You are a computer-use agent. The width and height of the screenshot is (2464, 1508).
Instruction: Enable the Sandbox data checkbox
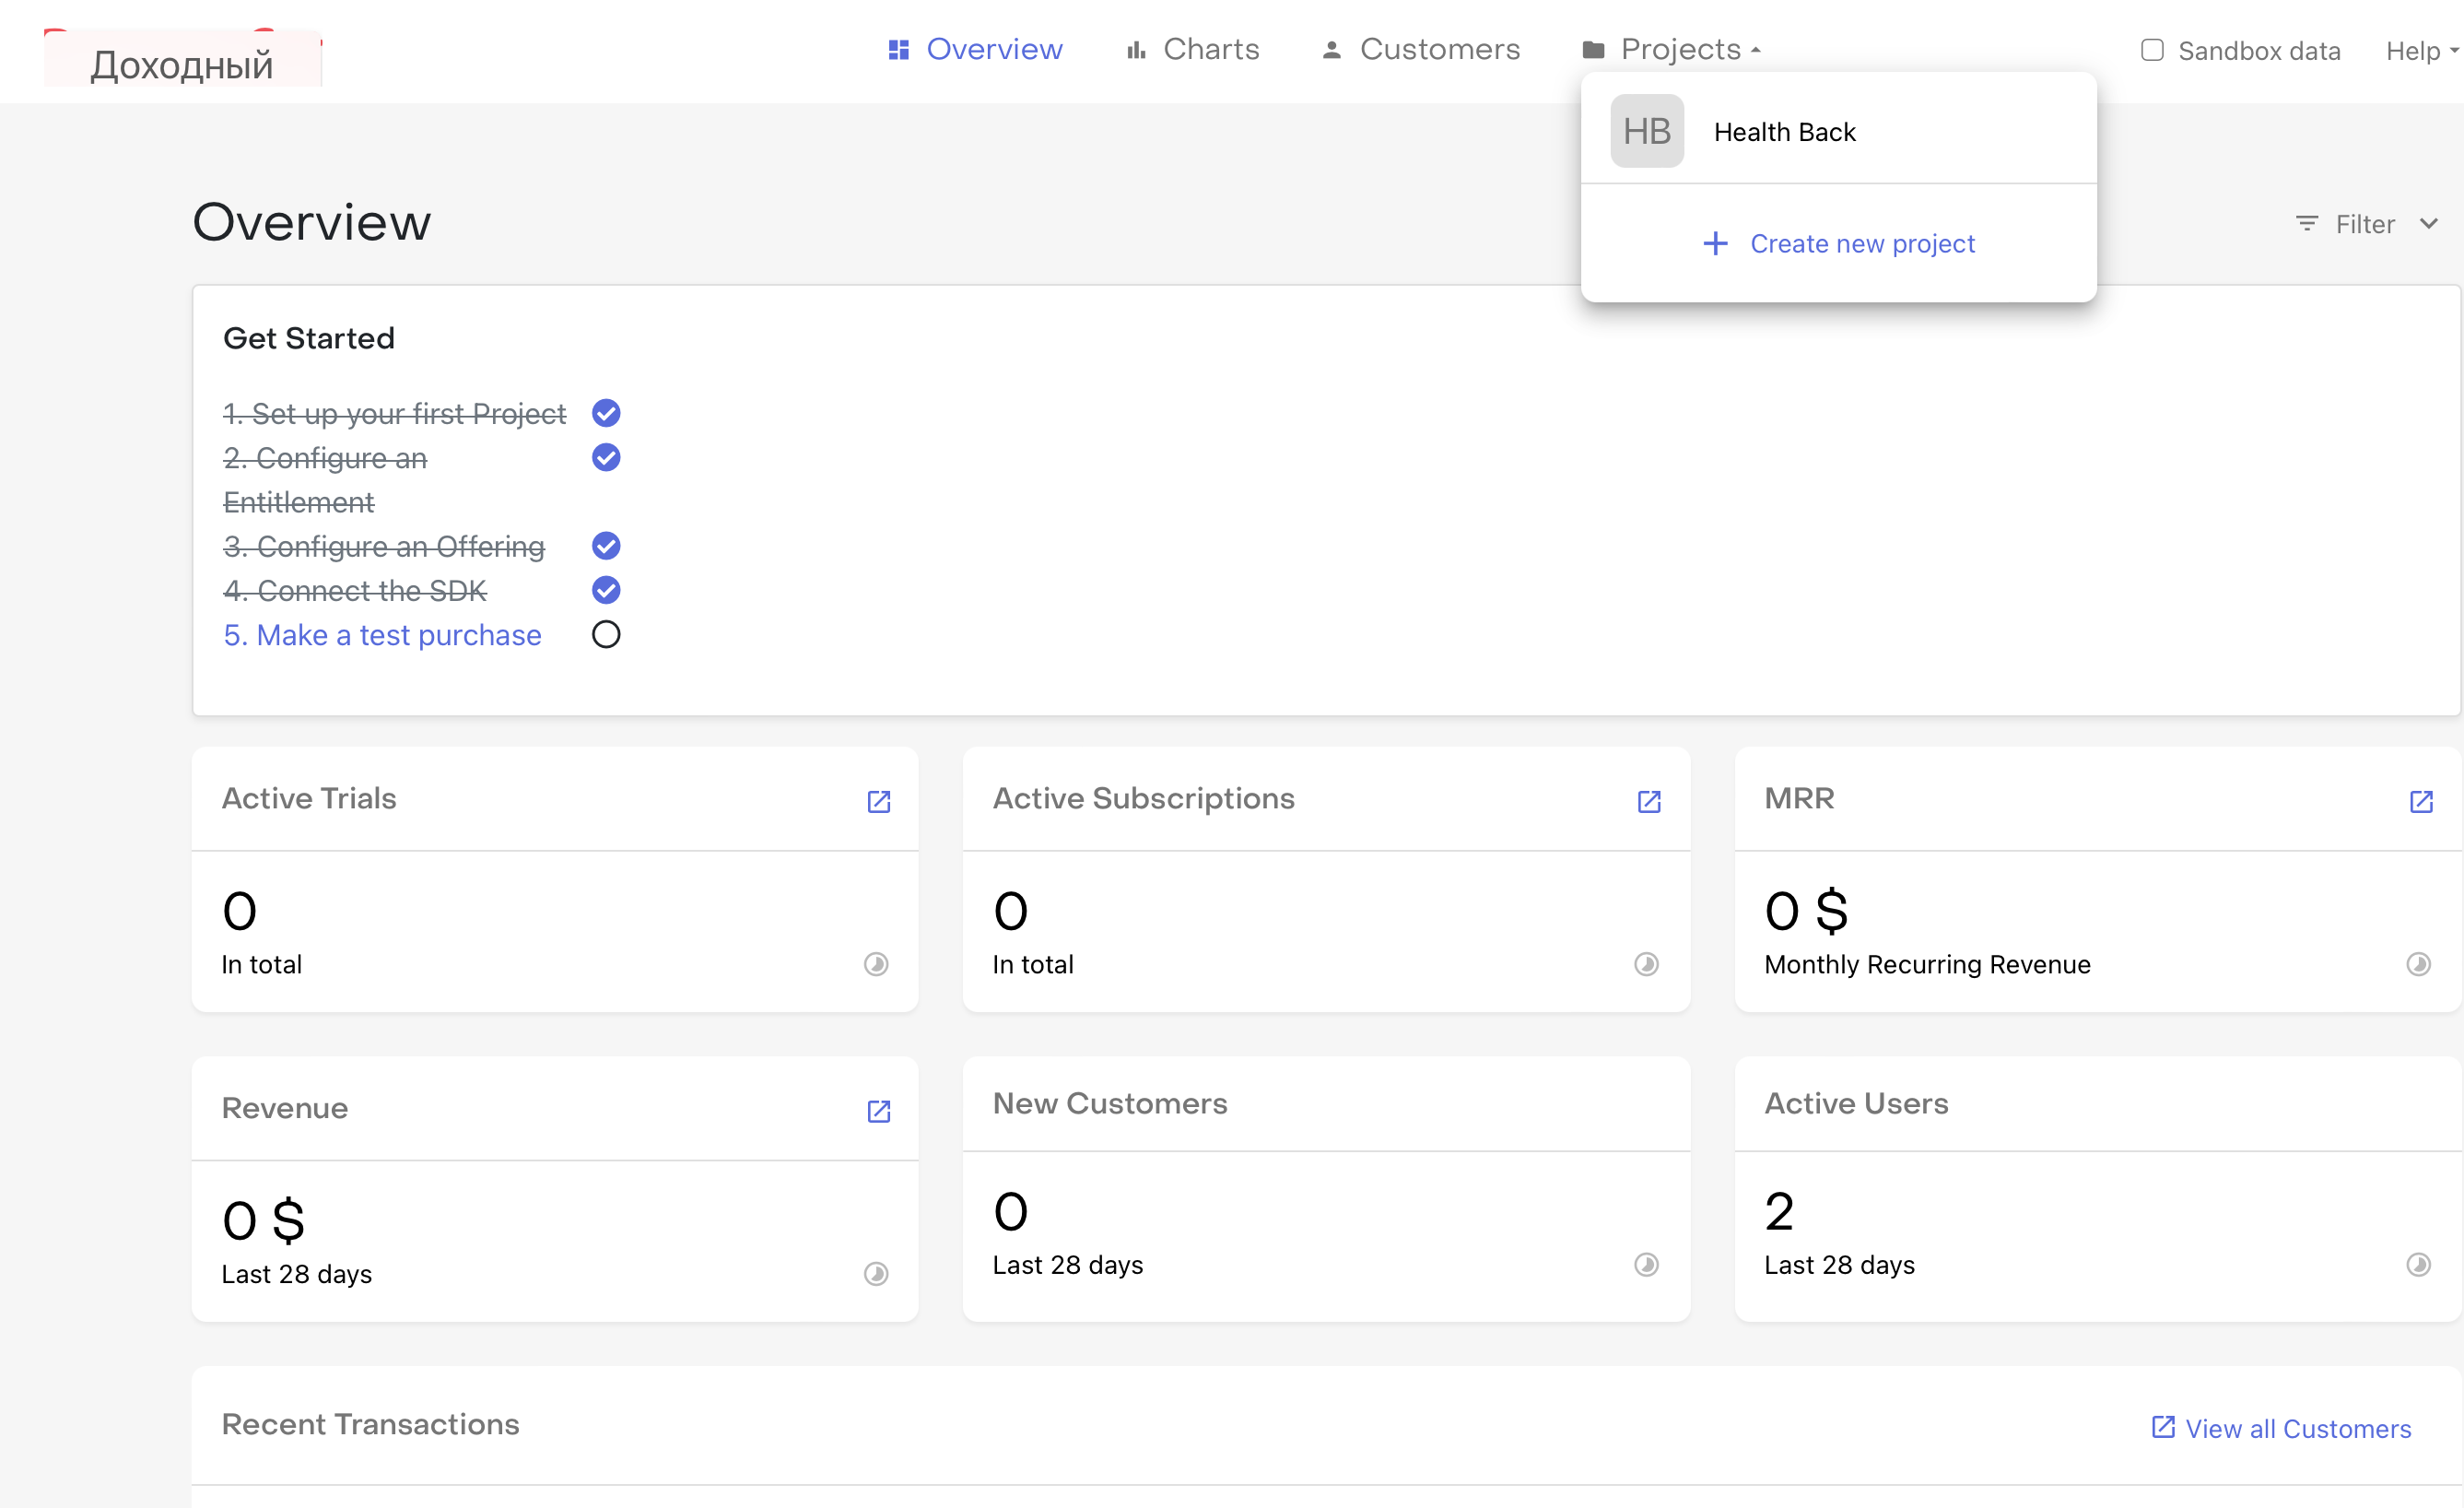2152,50
